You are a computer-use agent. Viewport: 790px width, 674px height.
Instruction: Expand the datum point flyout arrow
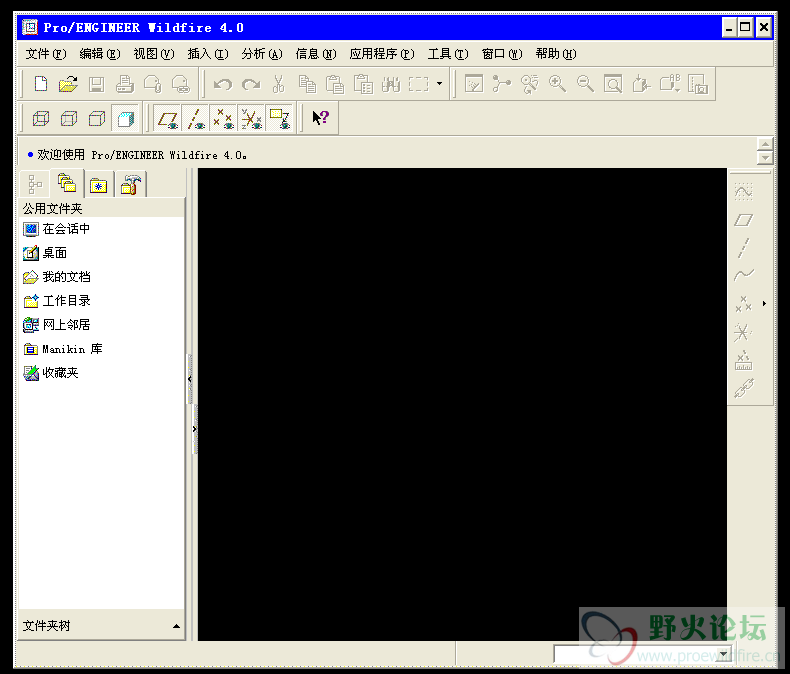[764, 304]
